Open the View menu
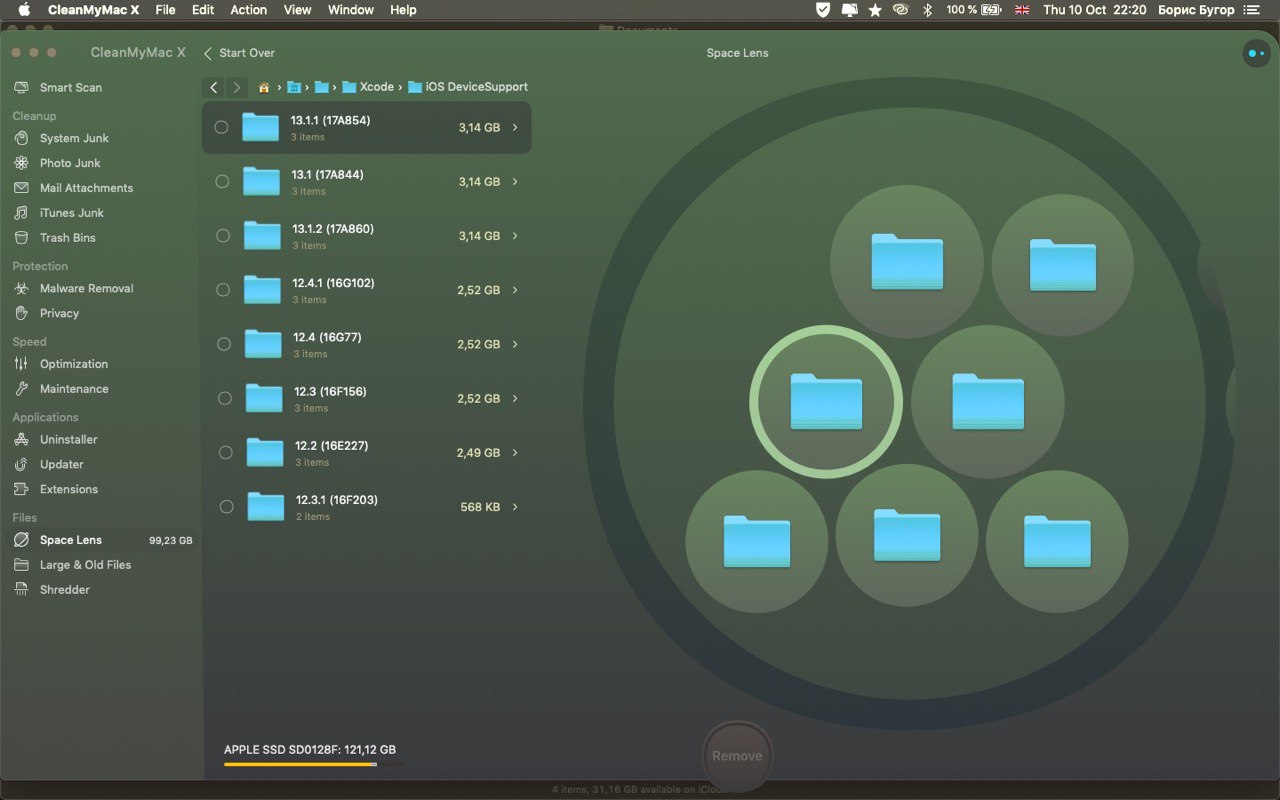The image size is (1280, 800). click(297, 10)
